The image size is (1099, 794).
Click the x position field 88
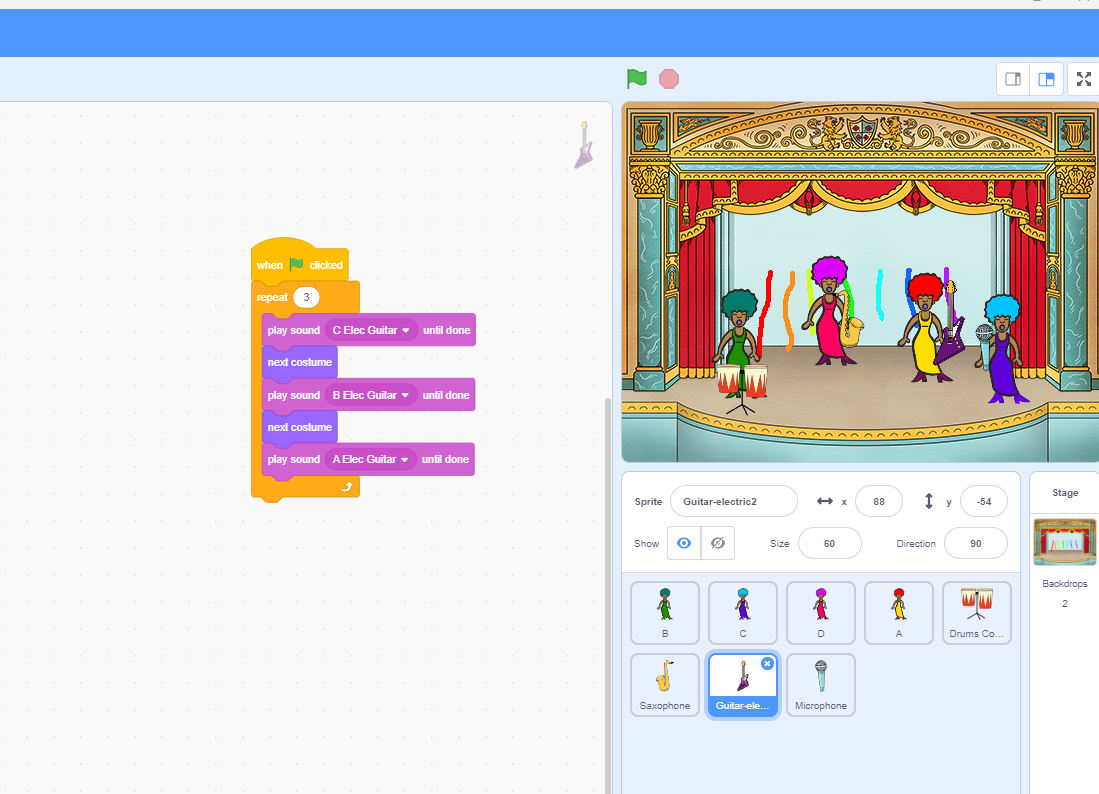(878, 502)
